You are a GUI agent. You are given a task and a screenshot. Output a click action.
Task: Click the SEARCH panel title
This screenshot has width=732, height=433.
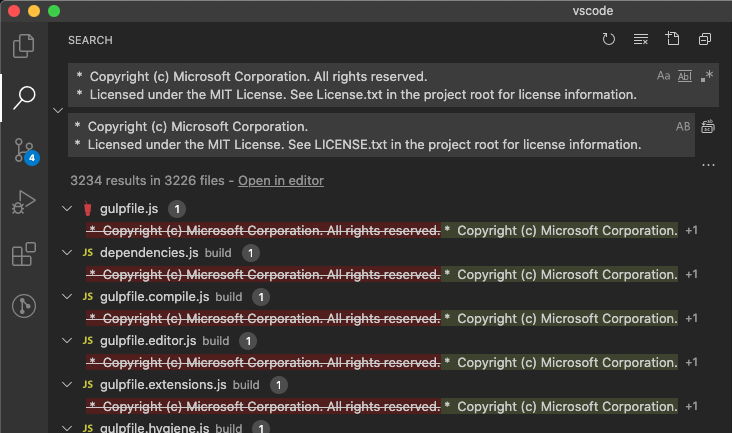coord(90,40)
